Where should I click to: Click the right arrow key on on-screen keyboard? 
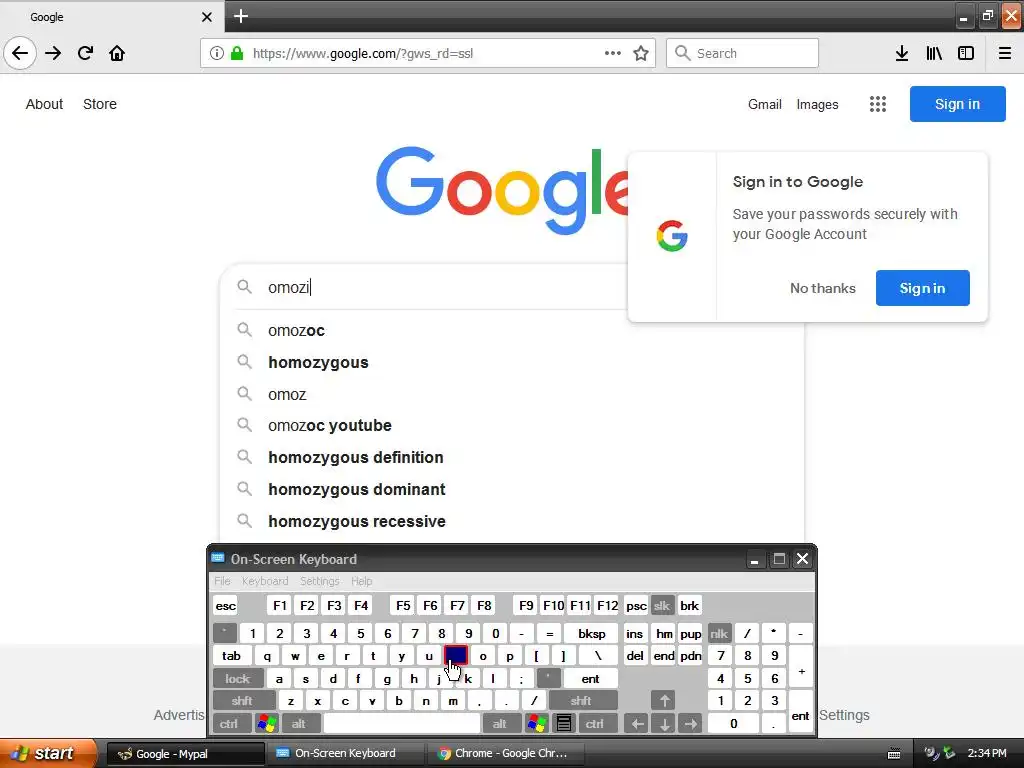690,724
